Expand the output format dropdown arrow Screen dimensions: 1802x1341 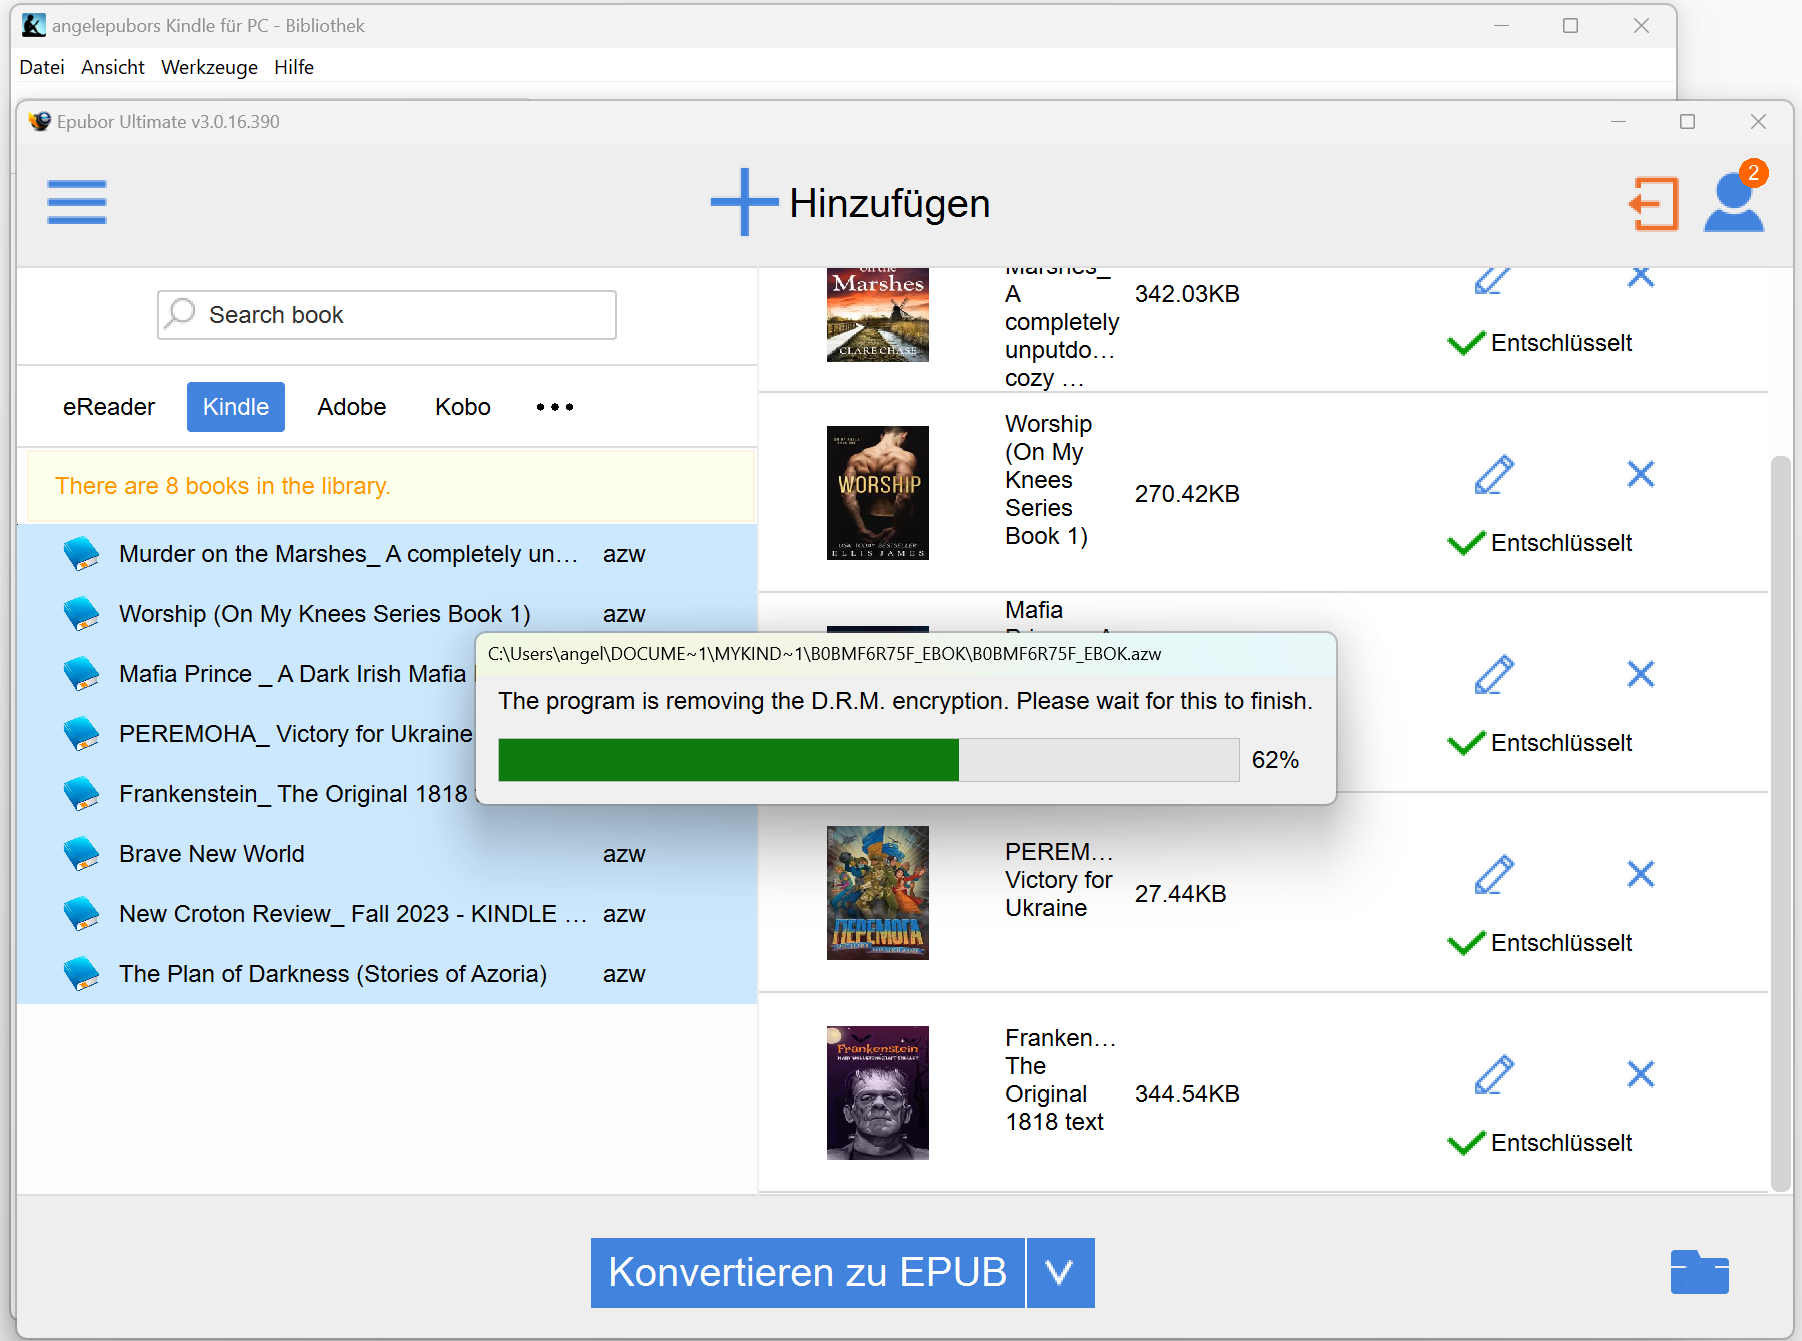(x=1060, y=1272)
